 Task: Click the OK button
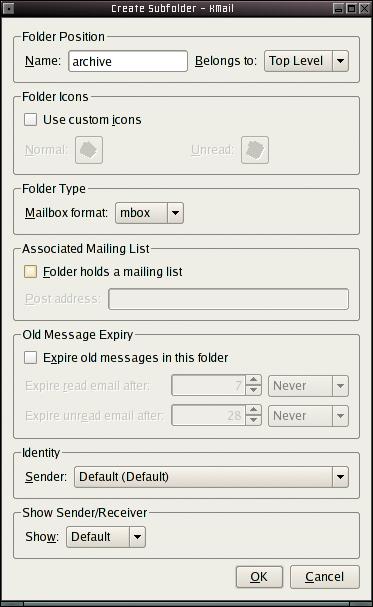[259, 577]
